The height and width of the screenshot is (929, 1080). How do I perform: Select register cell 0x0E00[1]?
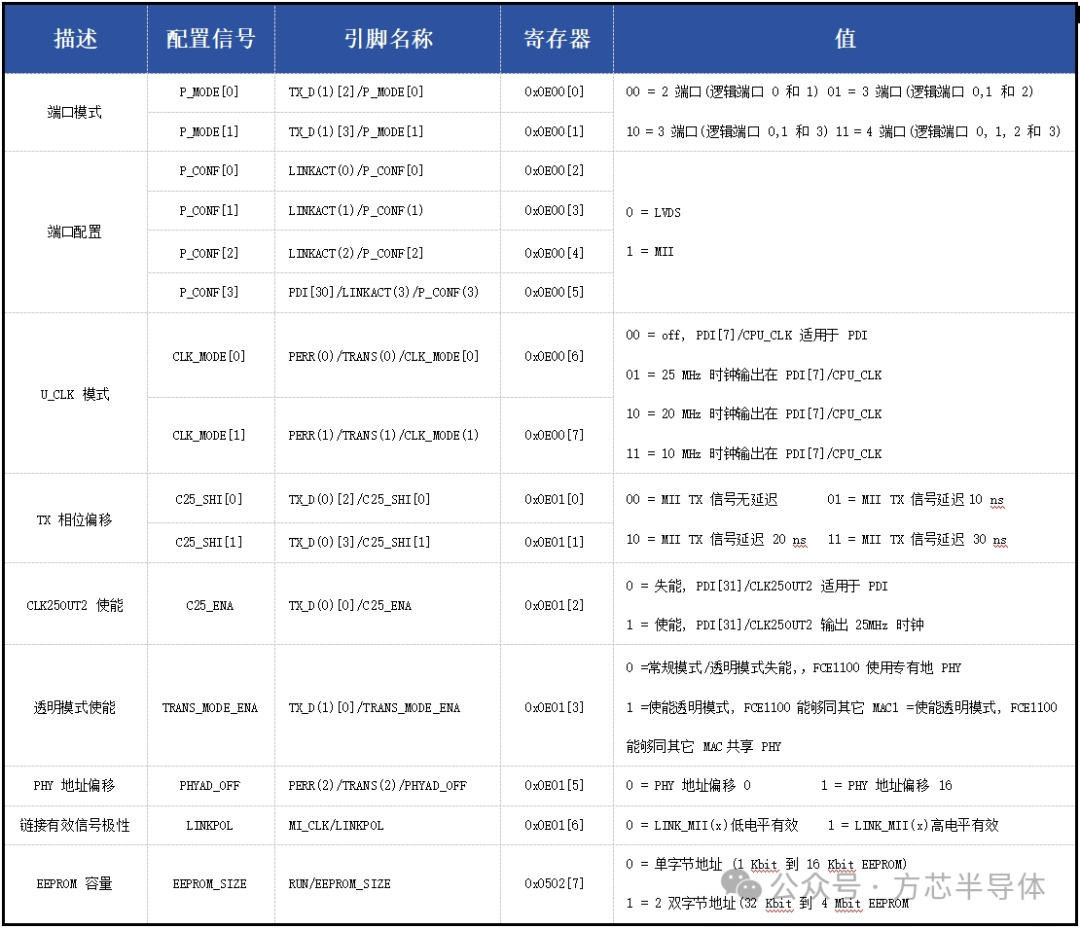tap(557, 132)
